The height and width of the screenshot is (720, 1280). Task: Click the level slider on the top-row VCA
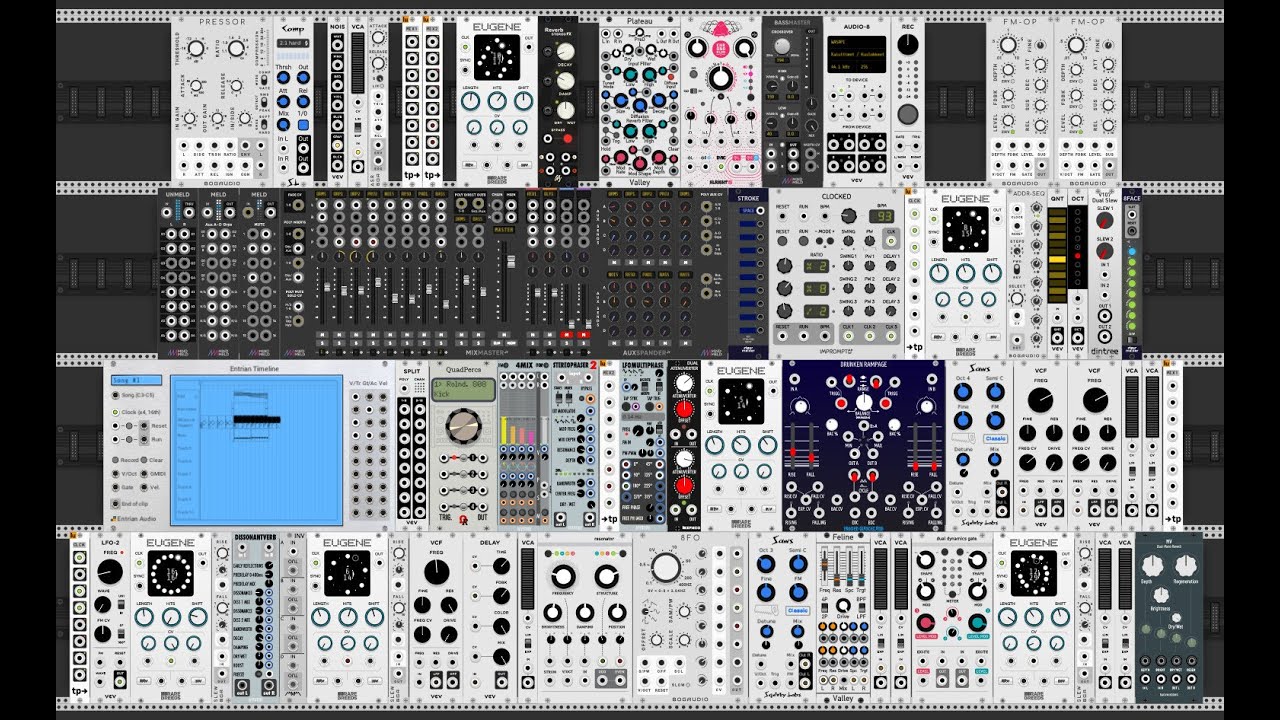(358, 65)
